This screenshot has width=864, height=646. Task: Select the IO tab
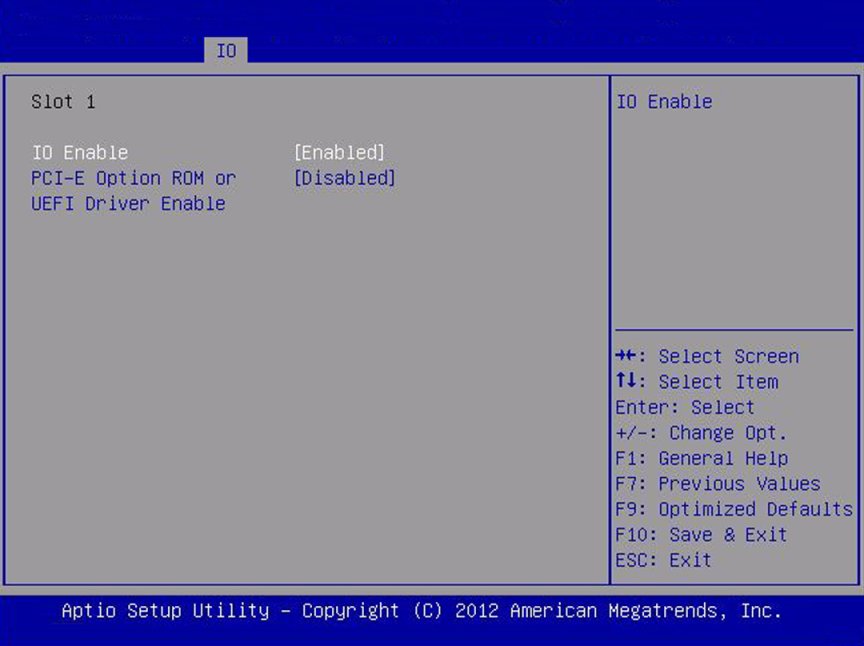(225, 50)
